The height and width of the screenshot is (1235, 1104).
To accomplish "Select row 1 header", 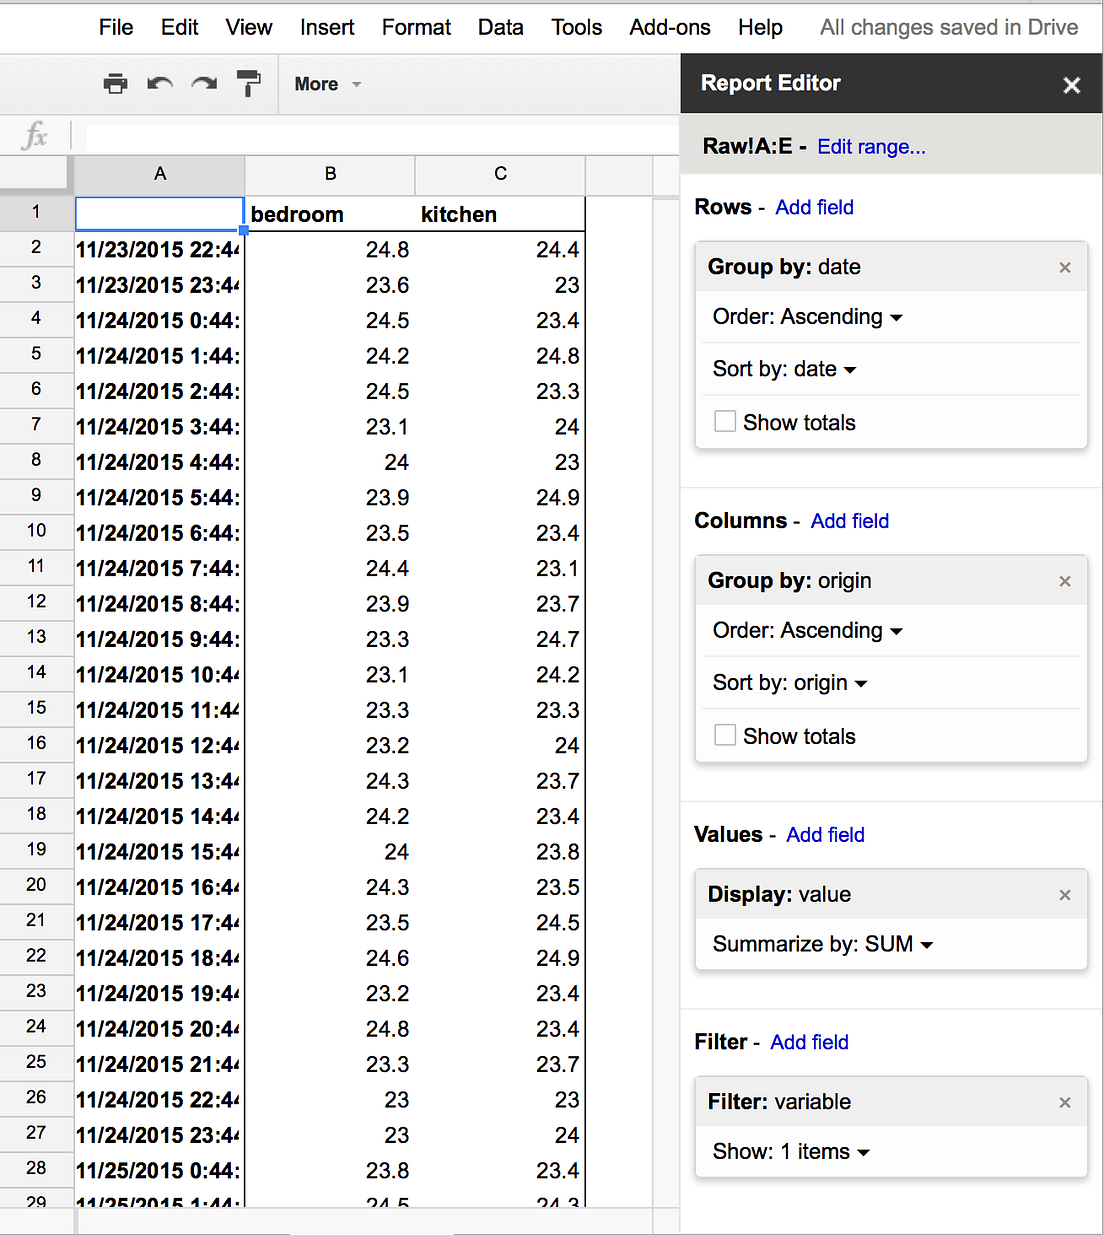I will click(36, 212).
